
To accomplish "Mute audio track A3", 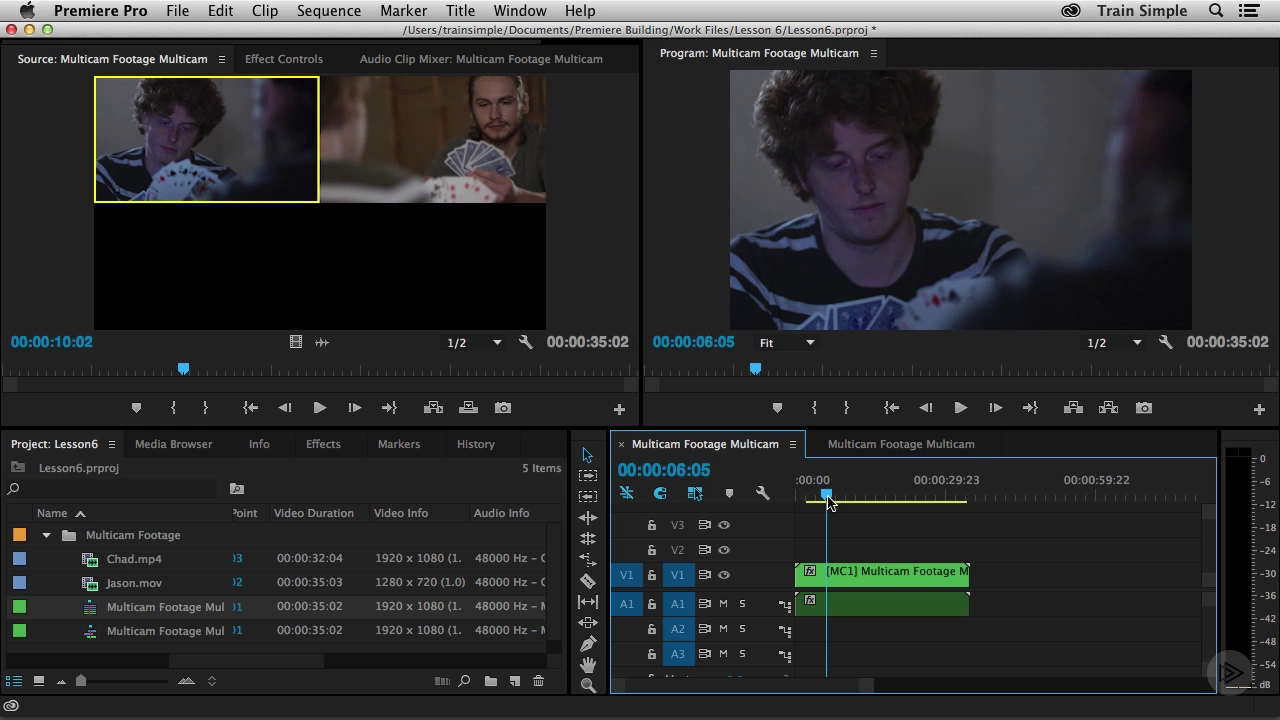I will (723, 654).
